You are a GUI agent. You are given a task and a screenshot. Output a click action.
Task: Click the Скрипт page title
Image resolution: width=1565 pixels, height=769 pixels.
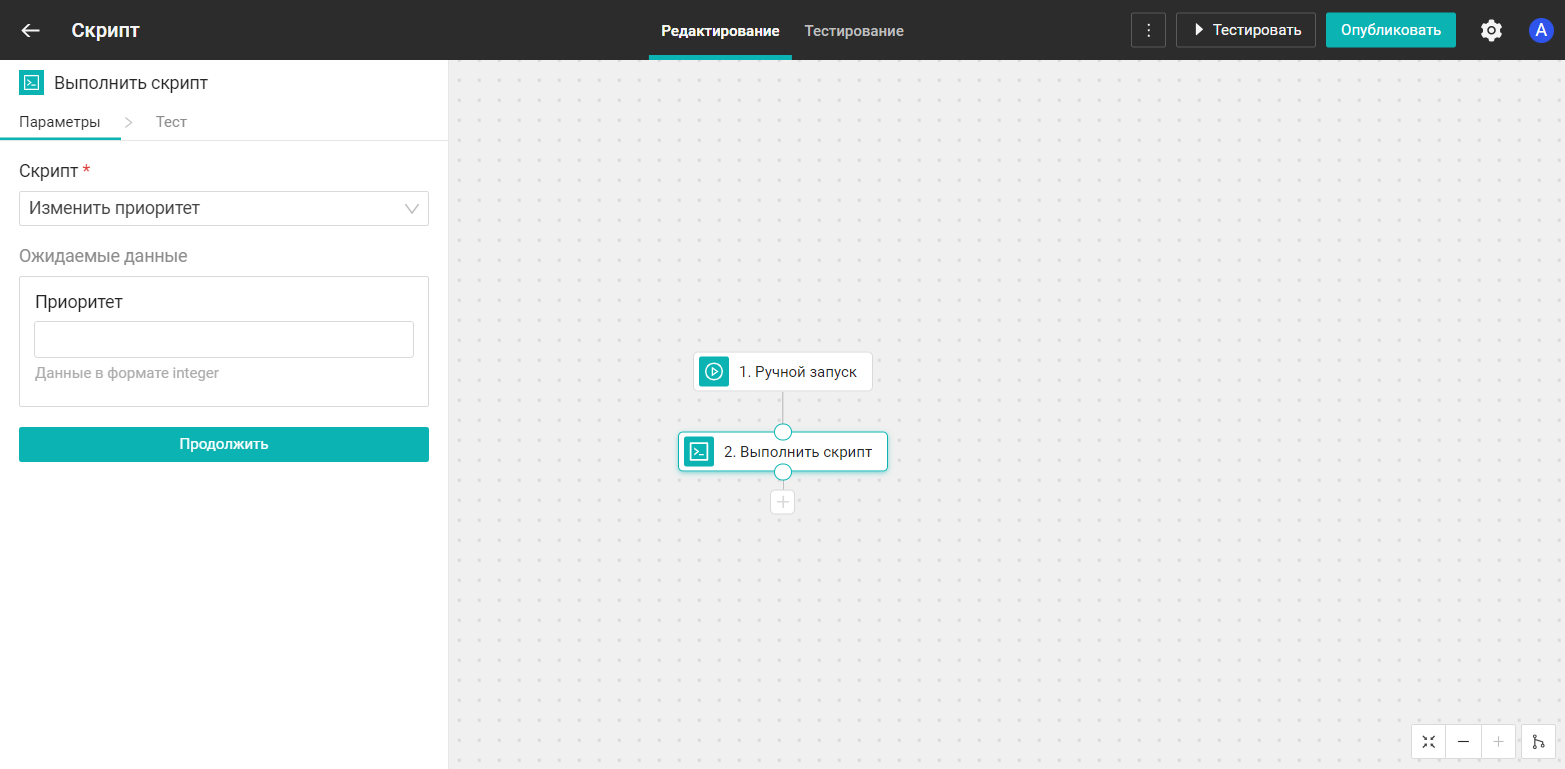point(106,30)
